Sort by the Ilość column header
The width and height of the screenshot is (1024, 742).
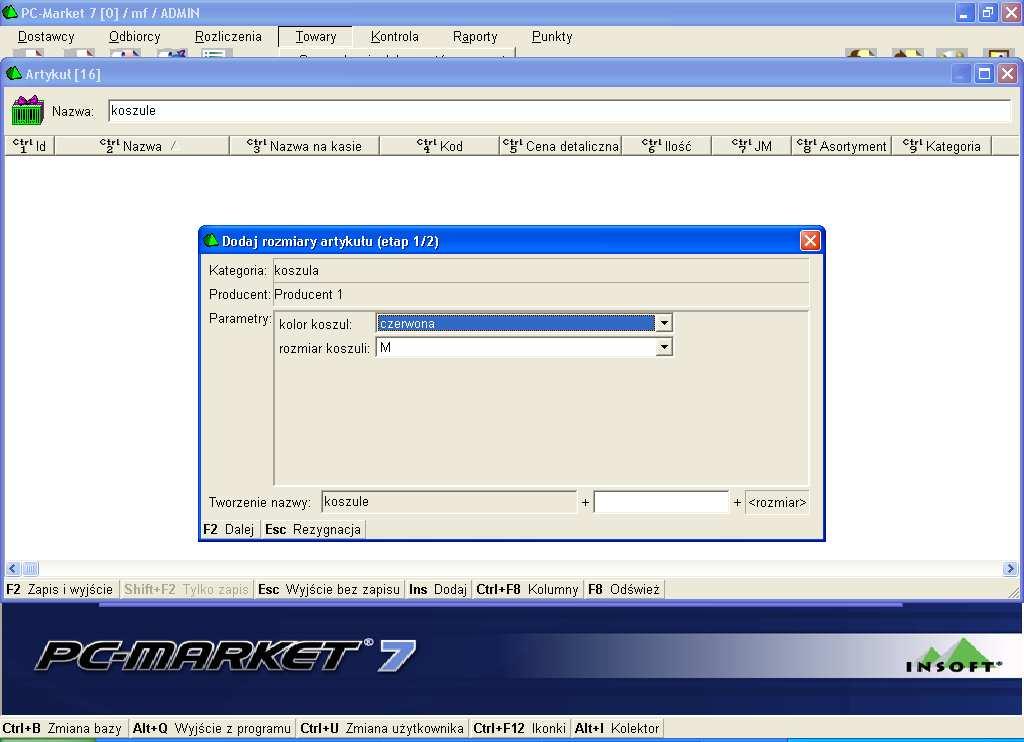click(x=667, y=146)
